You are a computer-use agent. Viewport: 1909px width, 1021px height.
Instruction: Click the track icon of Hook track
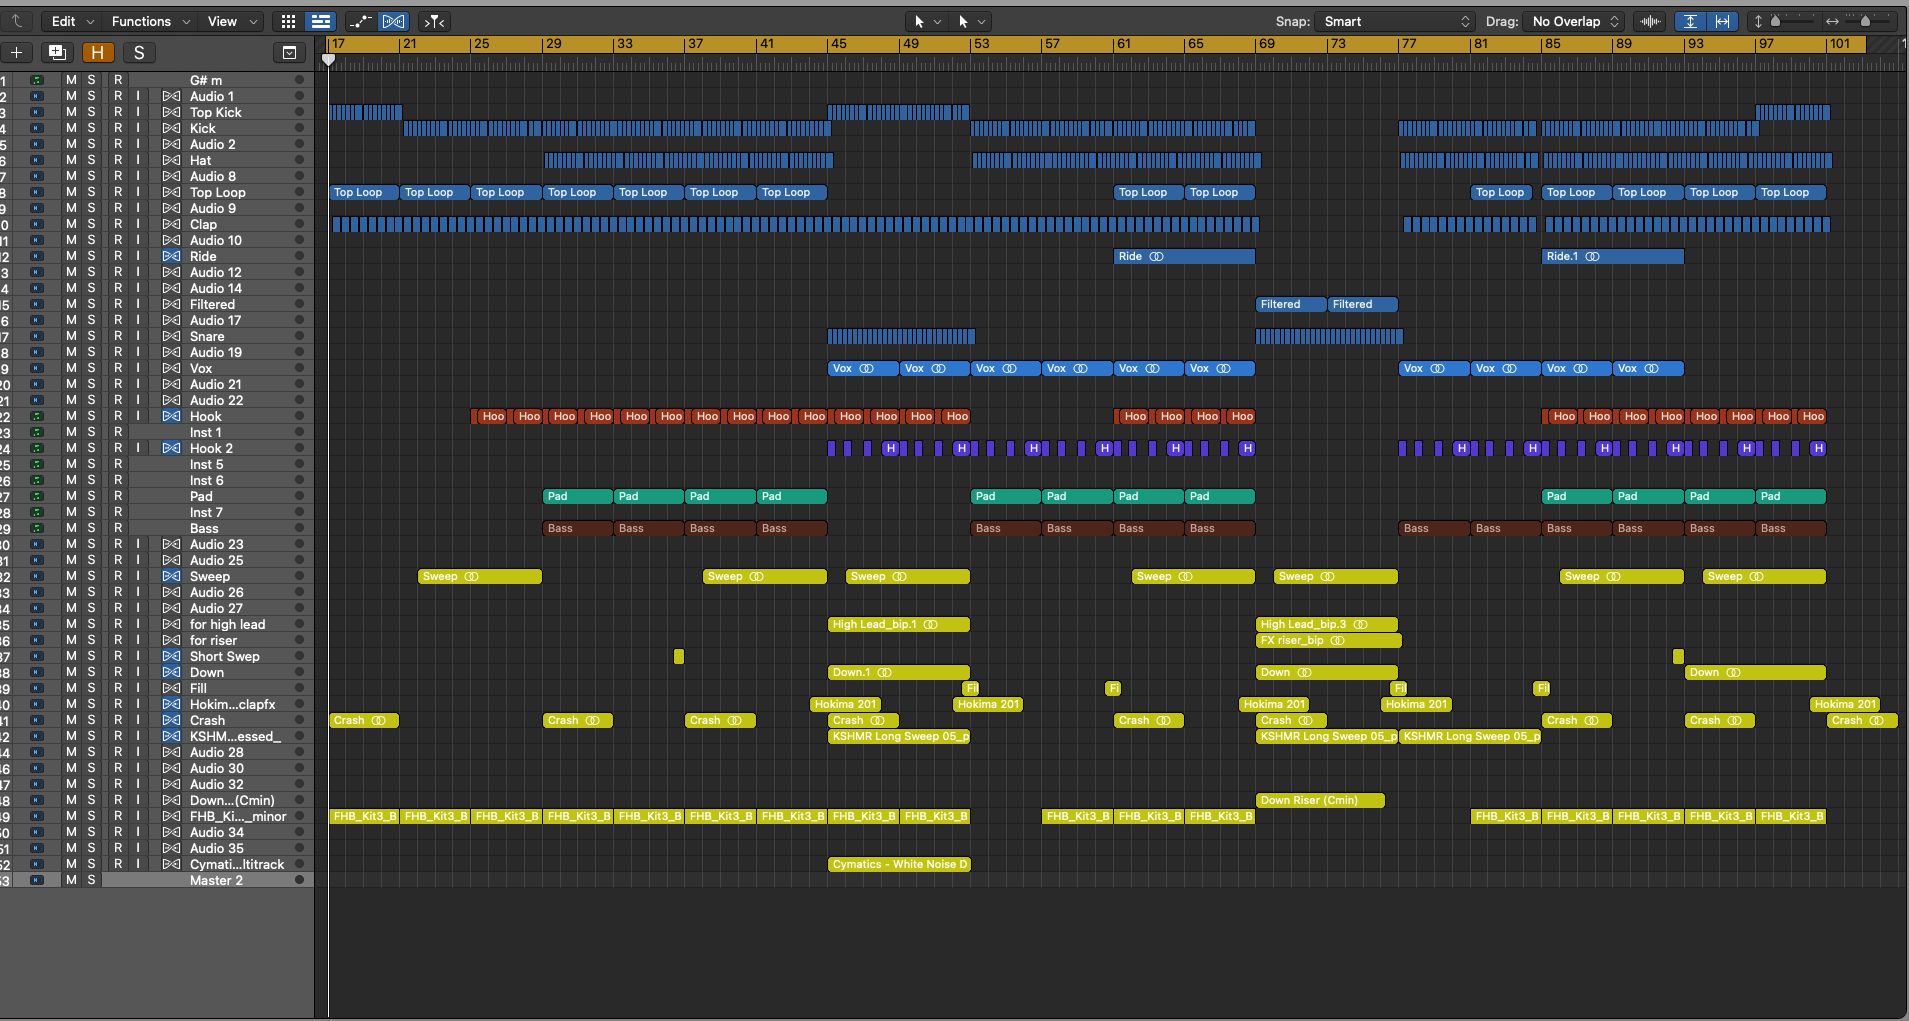(37, 416)
